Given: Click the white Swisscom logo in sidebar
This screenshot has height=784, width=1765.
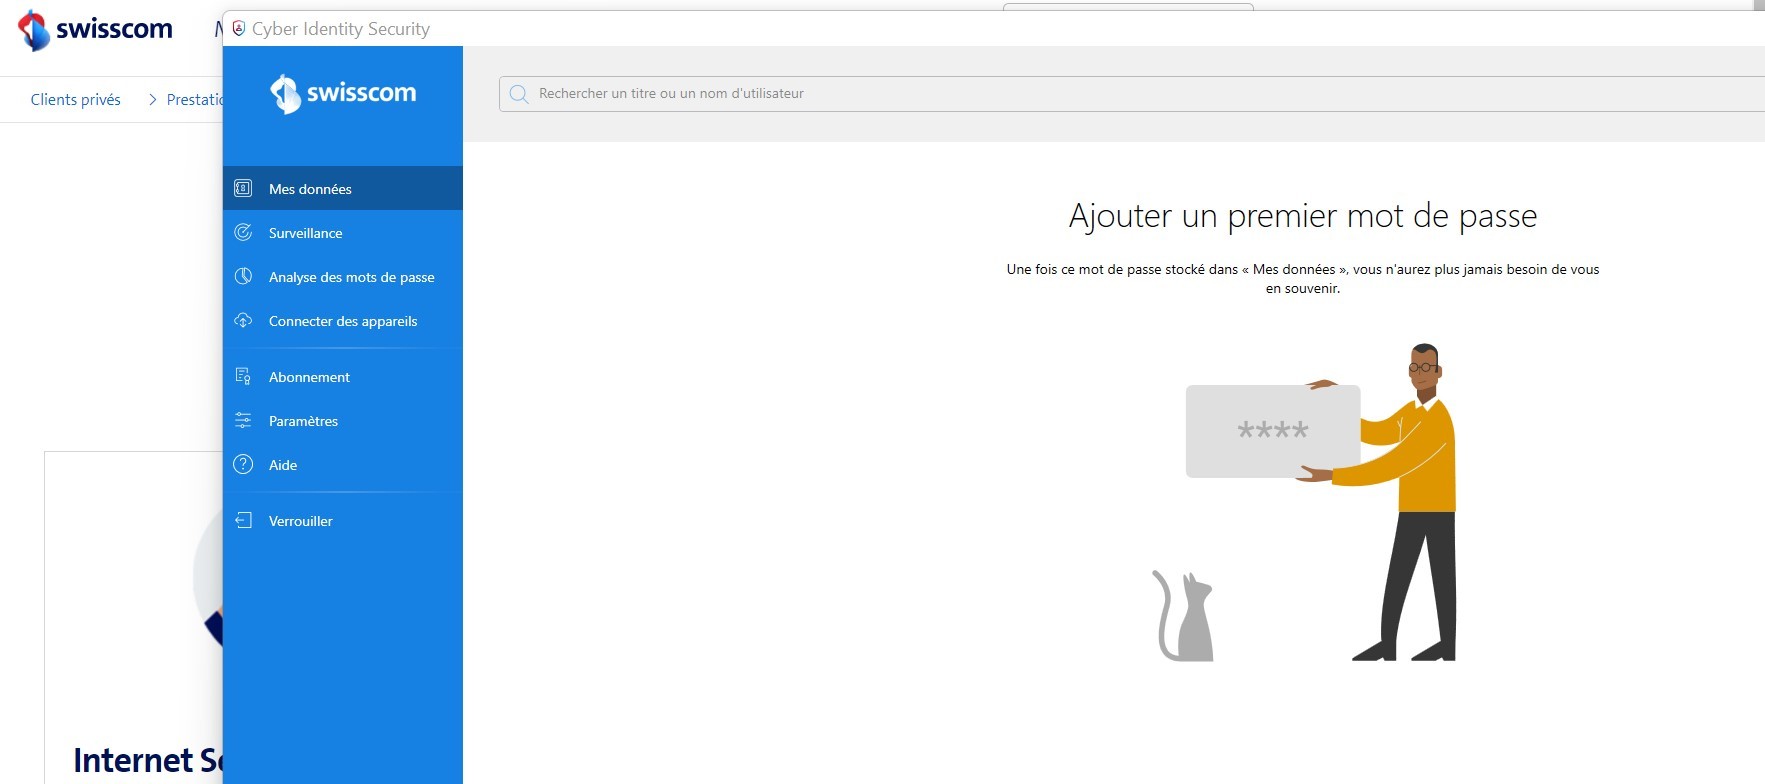Looking at the screenshot, I should [343, 94].
